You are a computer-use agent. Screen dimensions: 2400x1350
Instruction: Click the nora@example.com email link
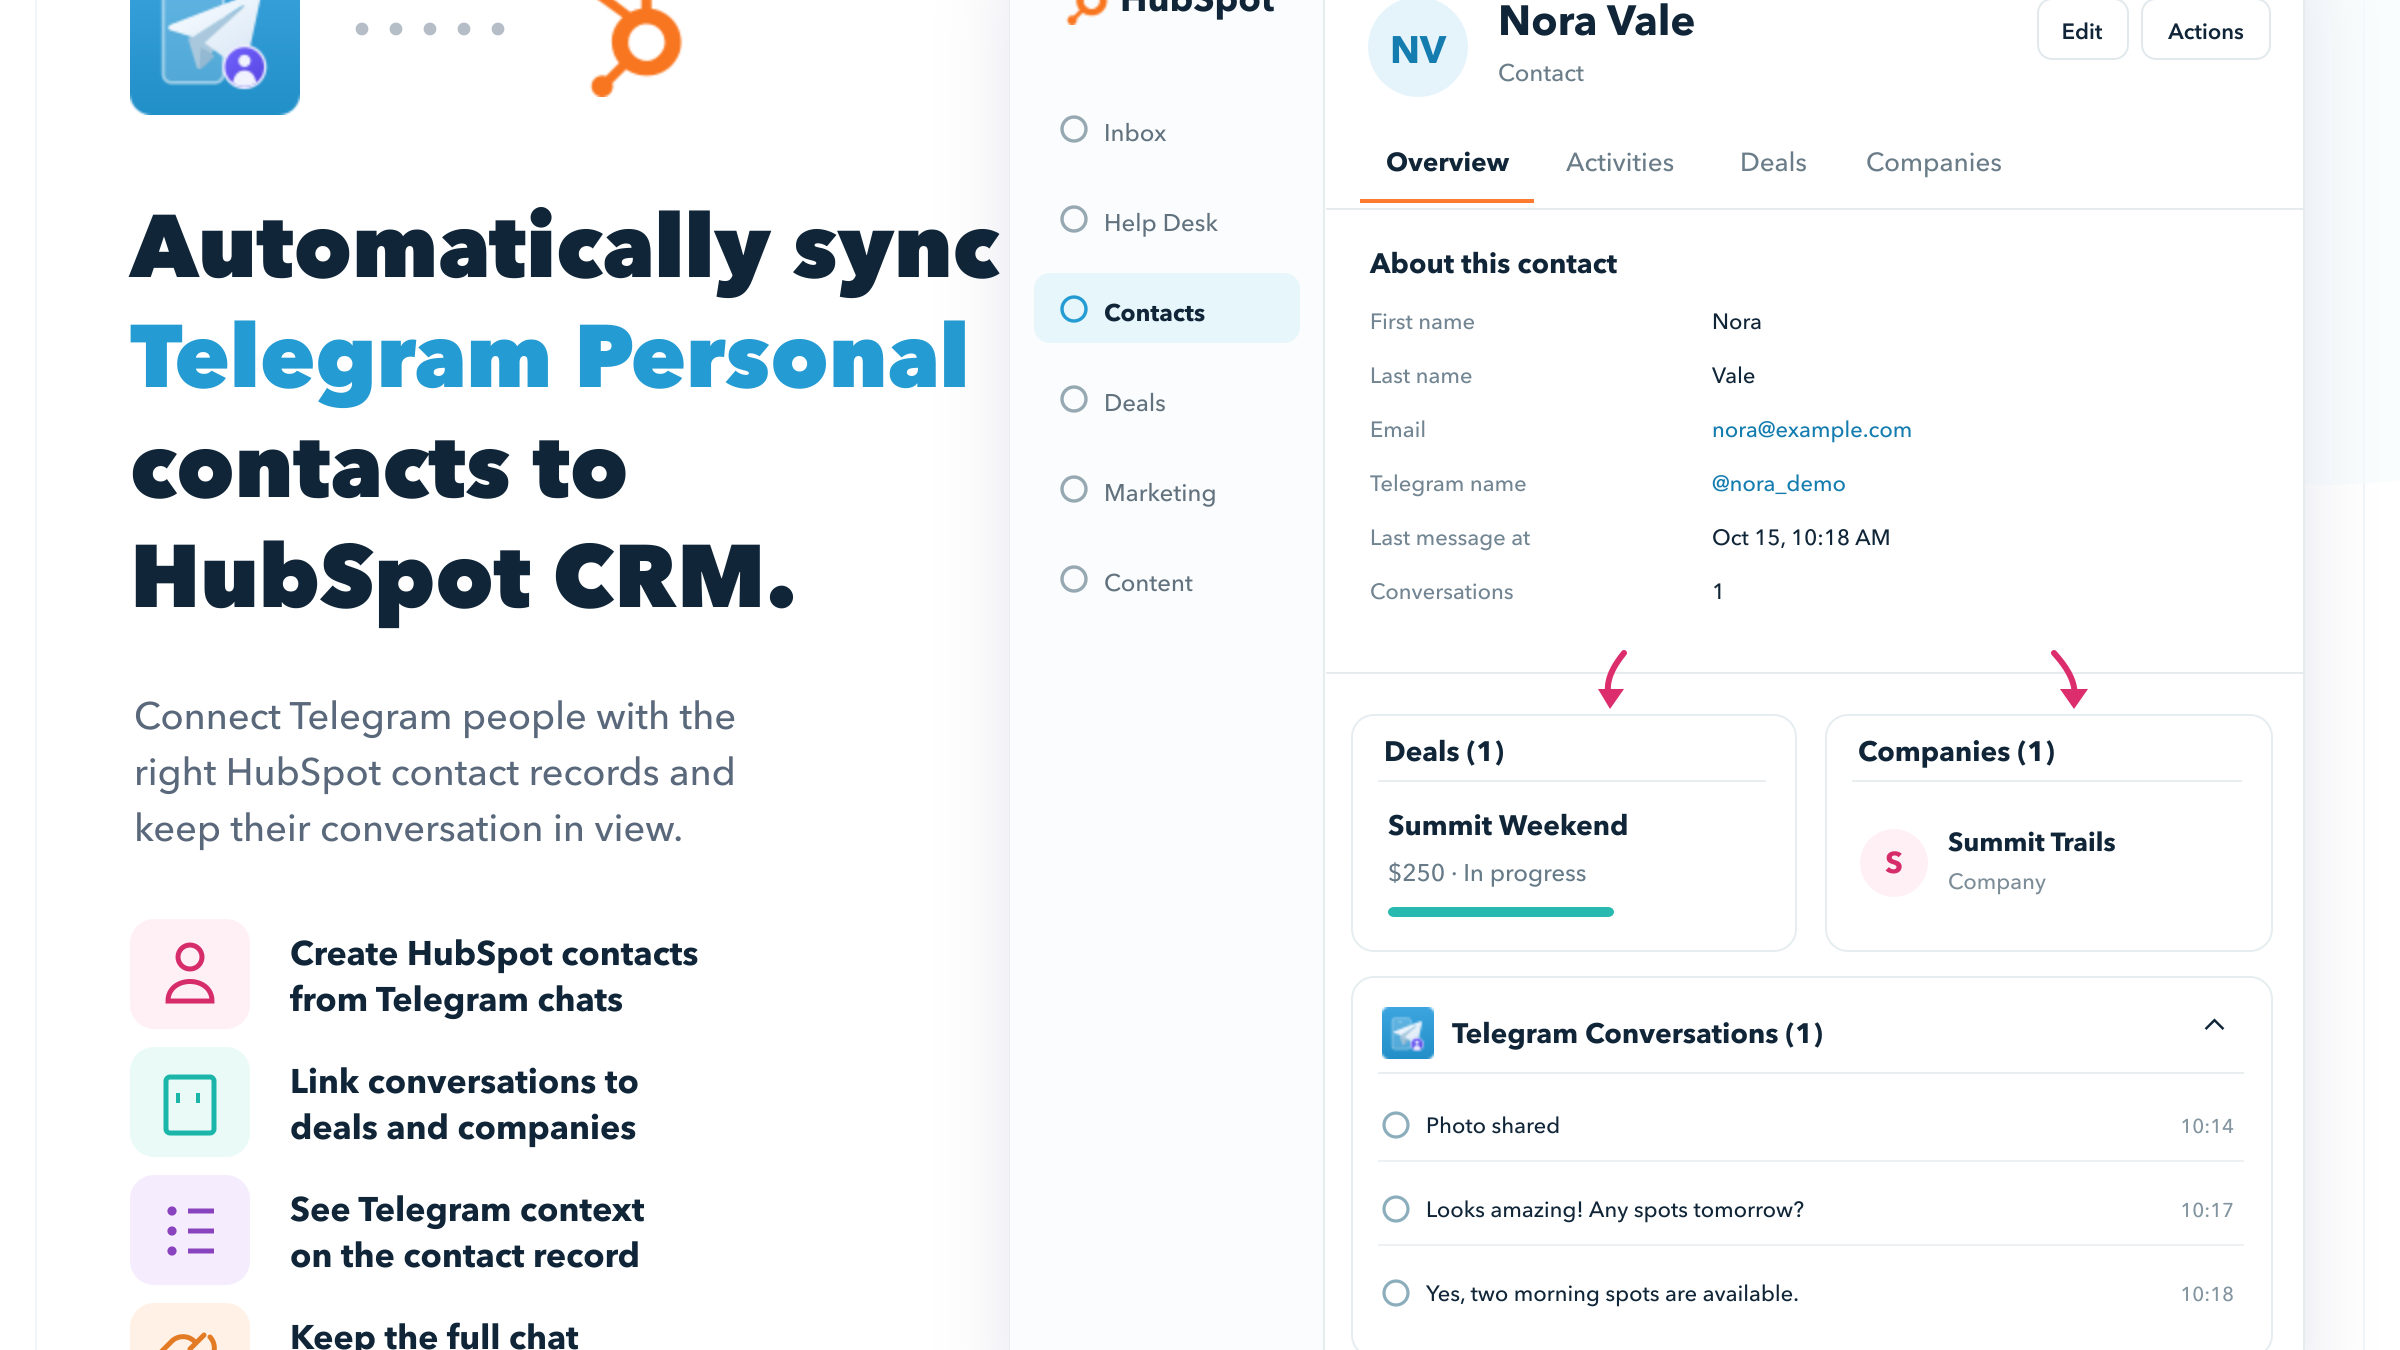coord(1811,430)
